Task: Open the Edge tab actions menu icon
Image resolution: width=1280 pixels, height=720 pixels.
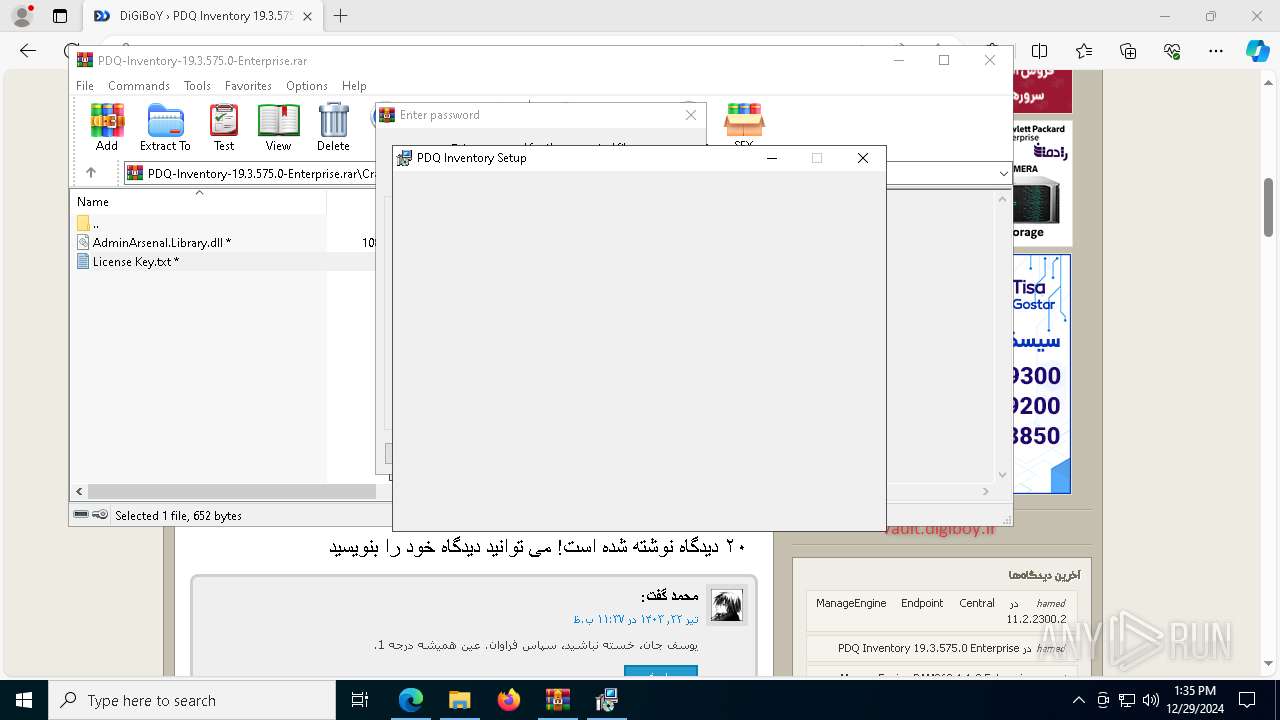Action: point(60,16)
